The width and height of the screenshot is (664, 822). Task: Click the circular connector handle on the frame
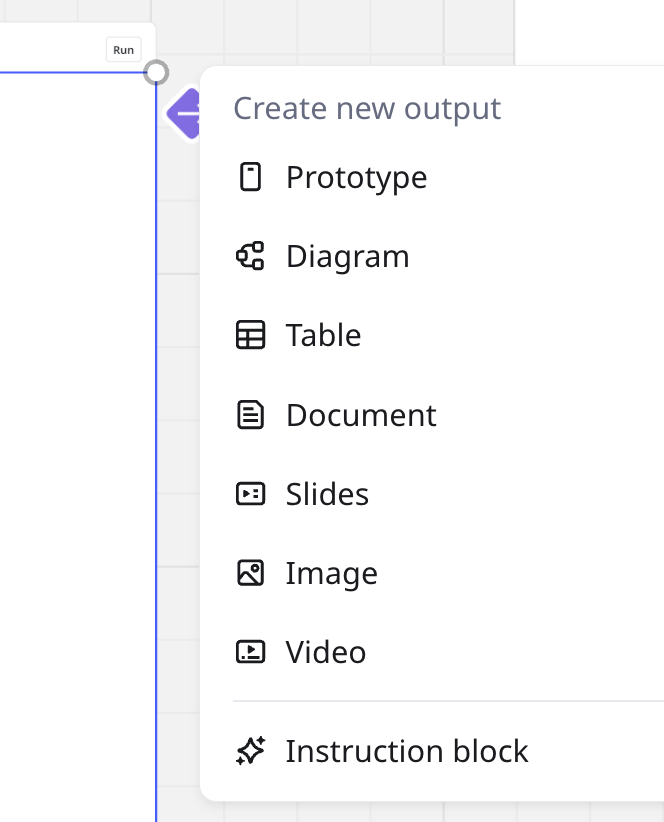(156, 72)
